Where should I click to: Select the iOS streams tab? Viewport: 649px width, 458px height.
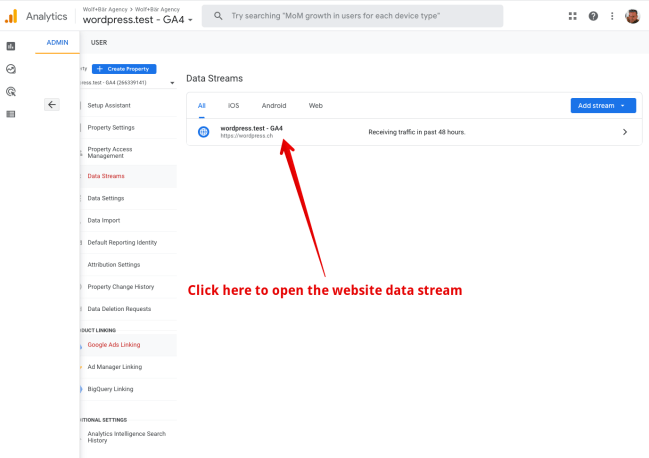[233, 106]
